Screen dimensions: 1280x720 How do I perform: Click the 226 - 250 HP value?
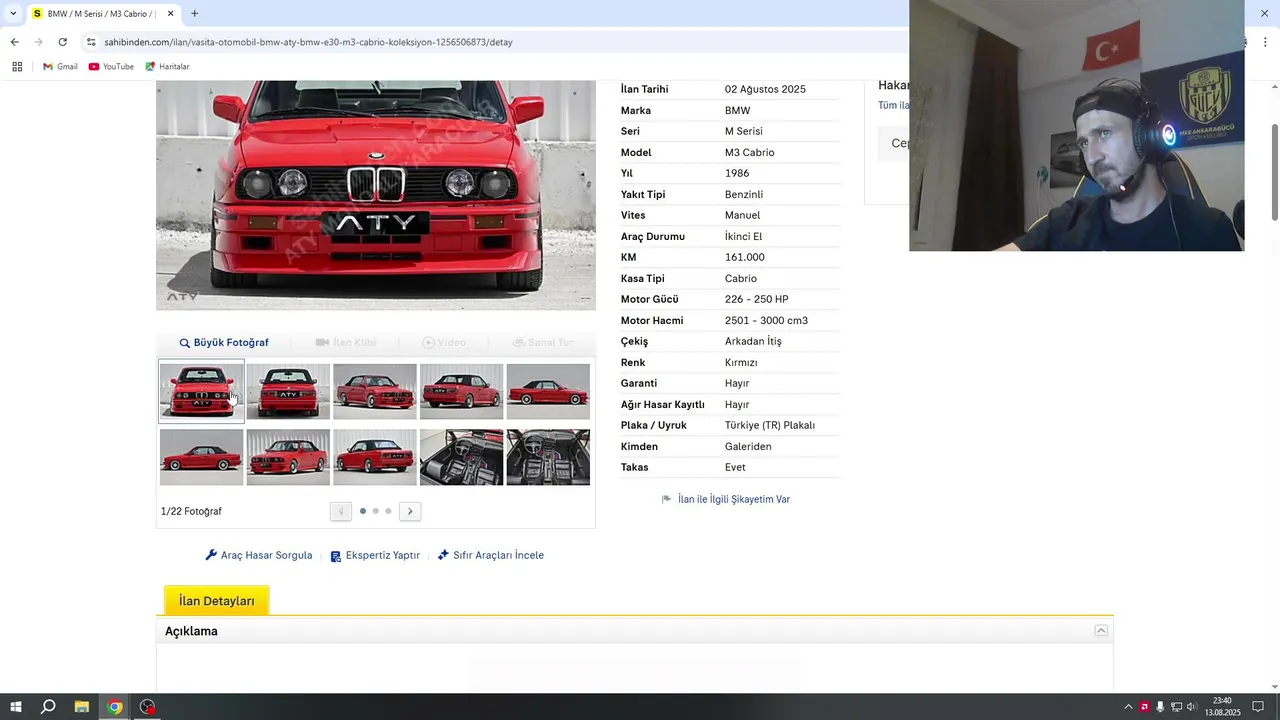click(756, 299)
